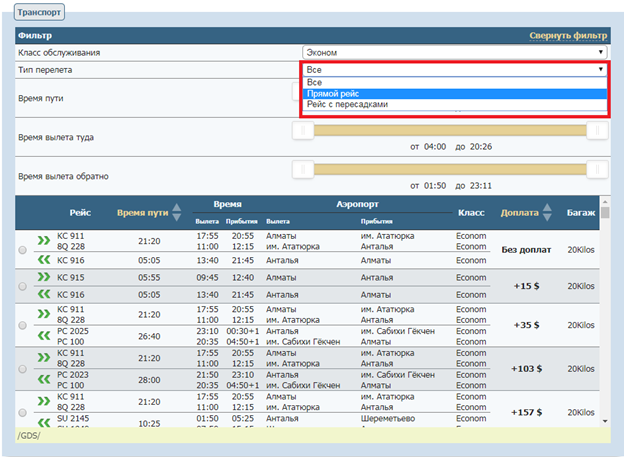
Task: Click right handle of Время вылета туда slider
Action: pyautogui.click(x=597, y=131)
